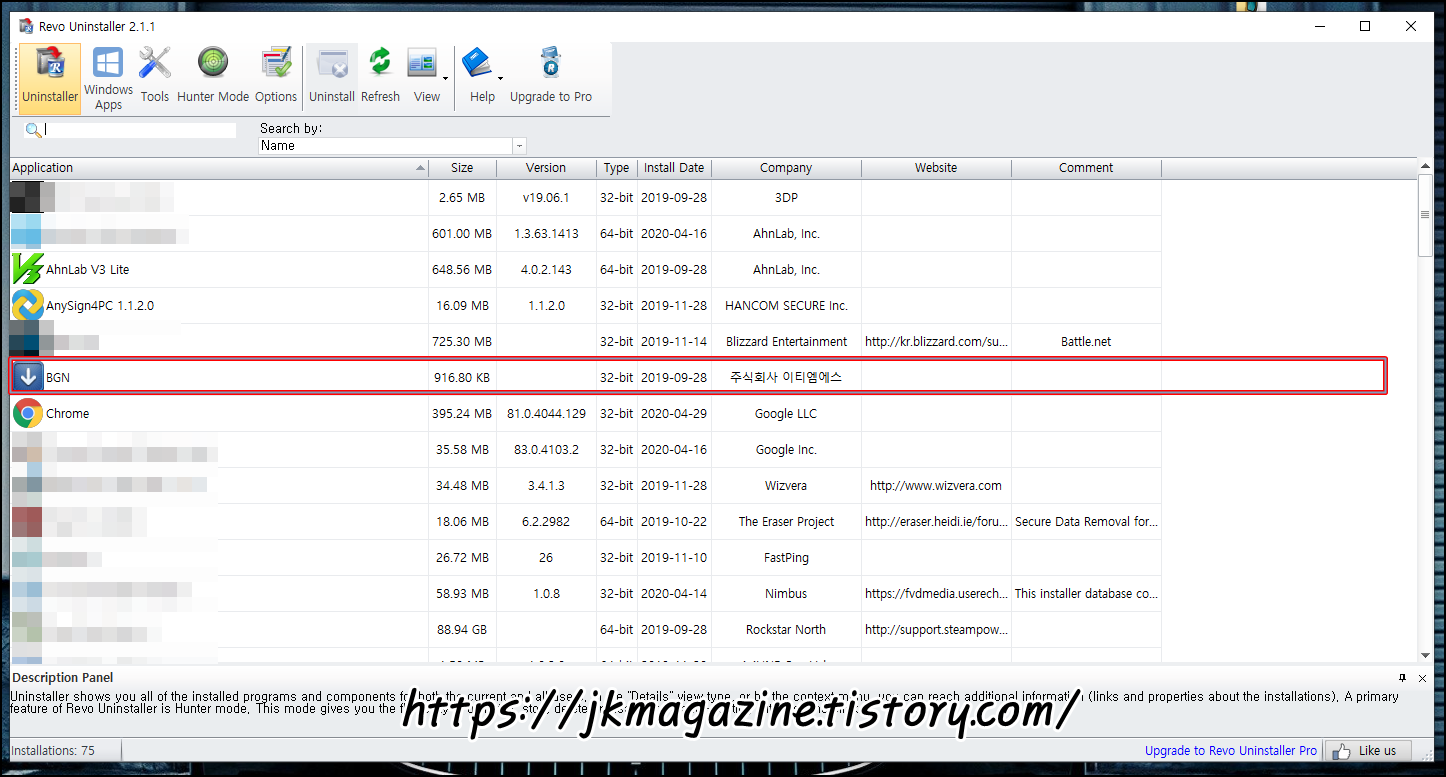This screenshot has width=1446, height=777.
Task: Select the AnySign4PC 1.1.2.0 row
Action: click(586, 305)
